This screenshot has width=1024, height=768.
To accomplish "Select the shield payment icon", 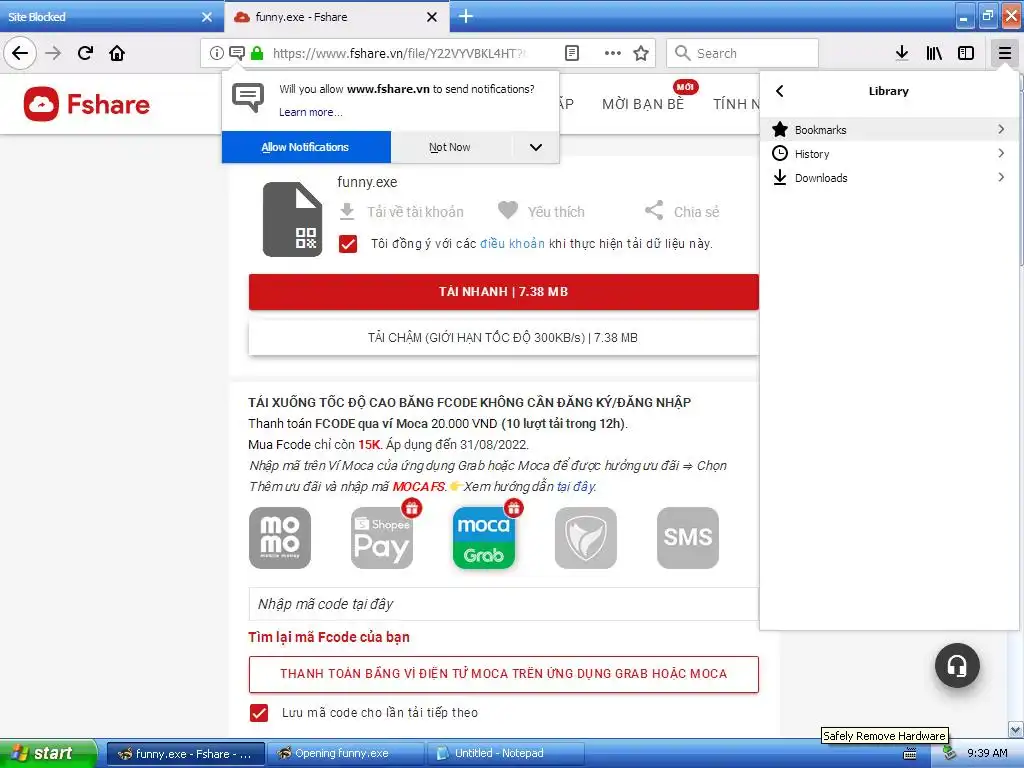I will click(586, 537).
